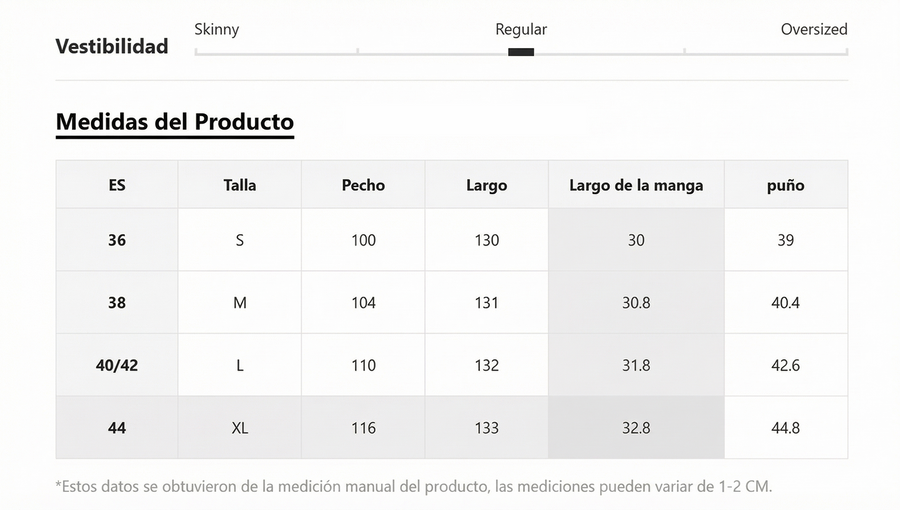The image size is (900, 510).
Task: Select the ES column header
Action: coord(117,185)
